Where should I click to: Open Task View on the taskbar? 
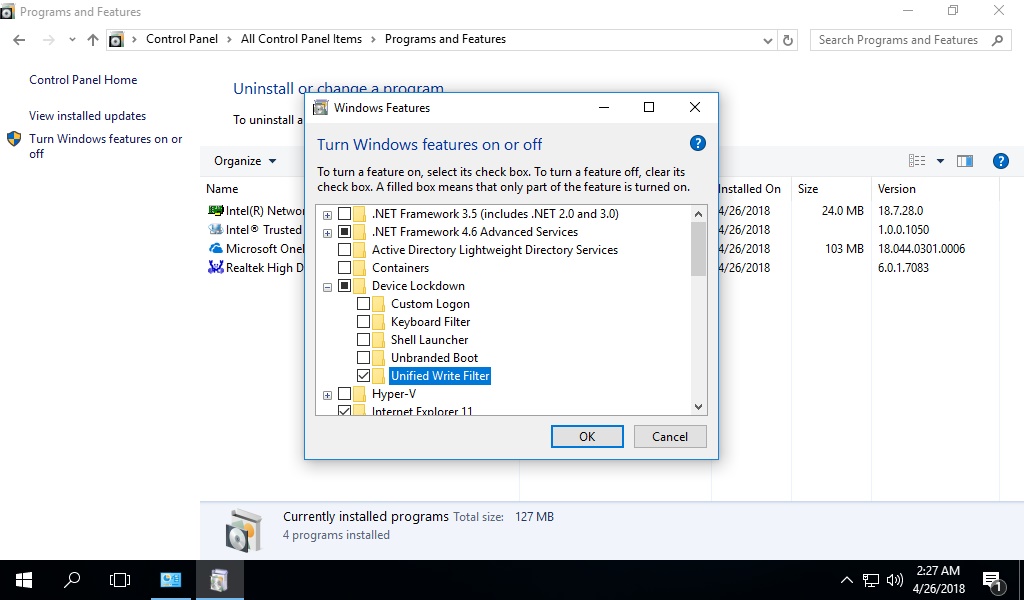[120, 580]
